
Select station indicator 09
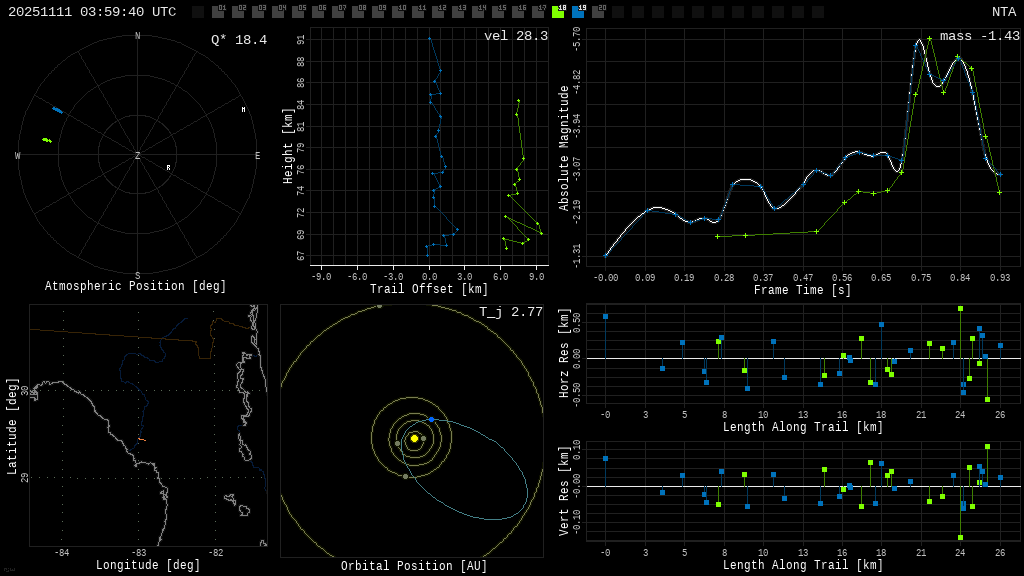(x=378, y=11)
